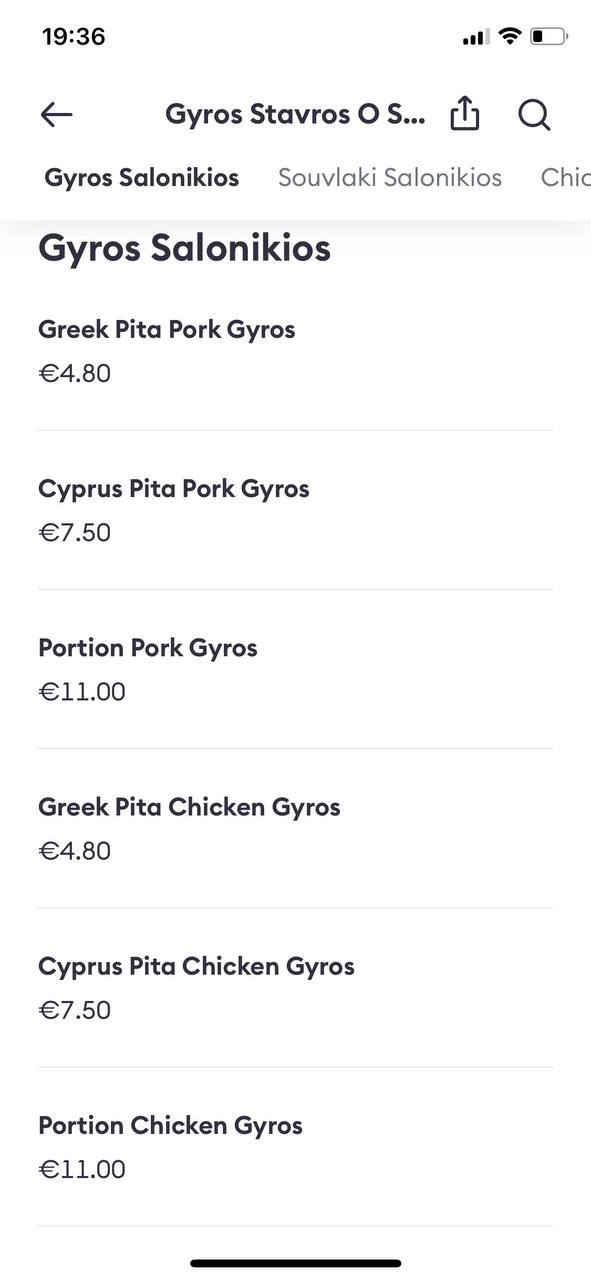The image size is (591, 1280).
Task: Switch to the partially visible Chic tab
Action: click(565, 178)
